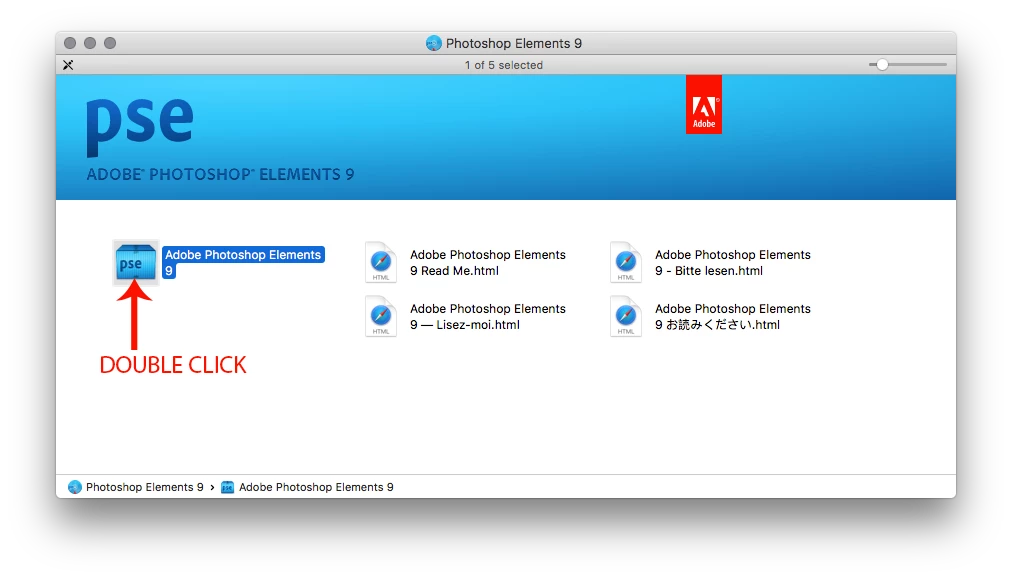Viewport: 1012px width, 578px height.
Task: Select the Lisez-moi.html file icon
Action: pyautogui.click(x=381, y=316)
